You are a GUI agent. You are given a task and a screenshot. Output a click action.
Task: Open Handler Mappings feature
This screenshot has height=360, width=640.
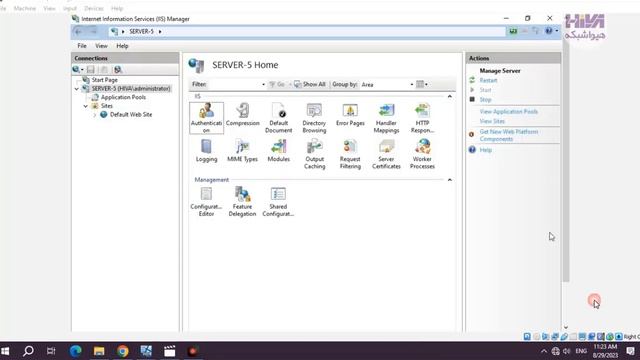(386, 118)
